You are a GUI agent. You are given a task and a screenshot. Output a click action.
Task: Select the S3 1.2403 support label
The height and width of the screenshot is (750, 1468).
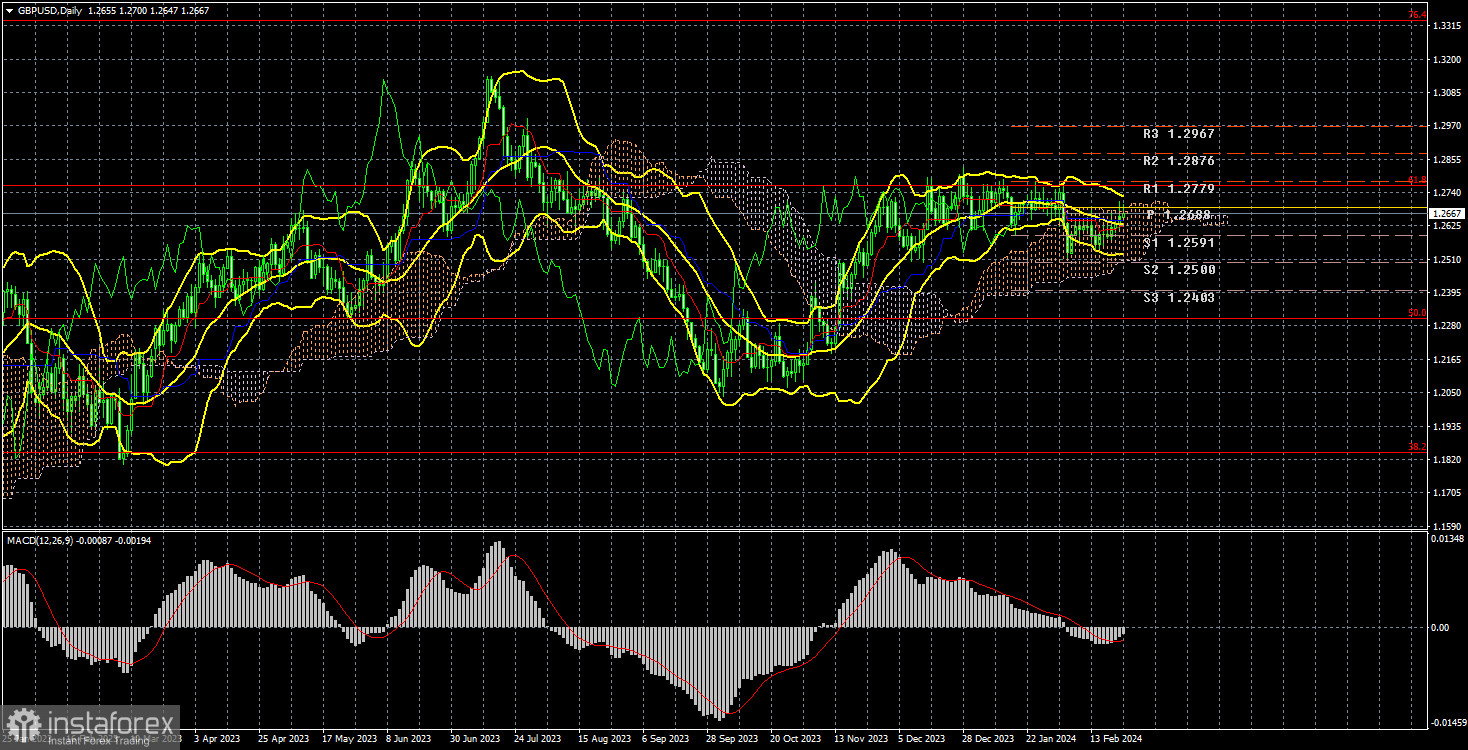(1177, 298)
